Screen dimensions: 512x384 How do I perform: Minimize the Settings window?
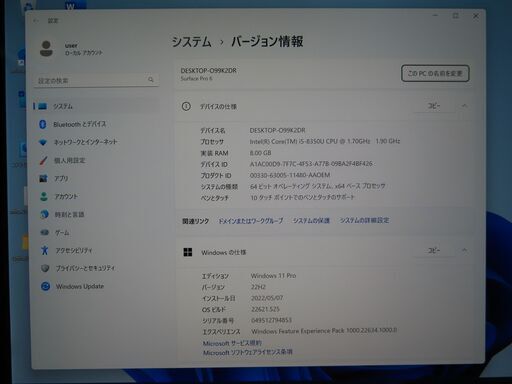point(435,15)
